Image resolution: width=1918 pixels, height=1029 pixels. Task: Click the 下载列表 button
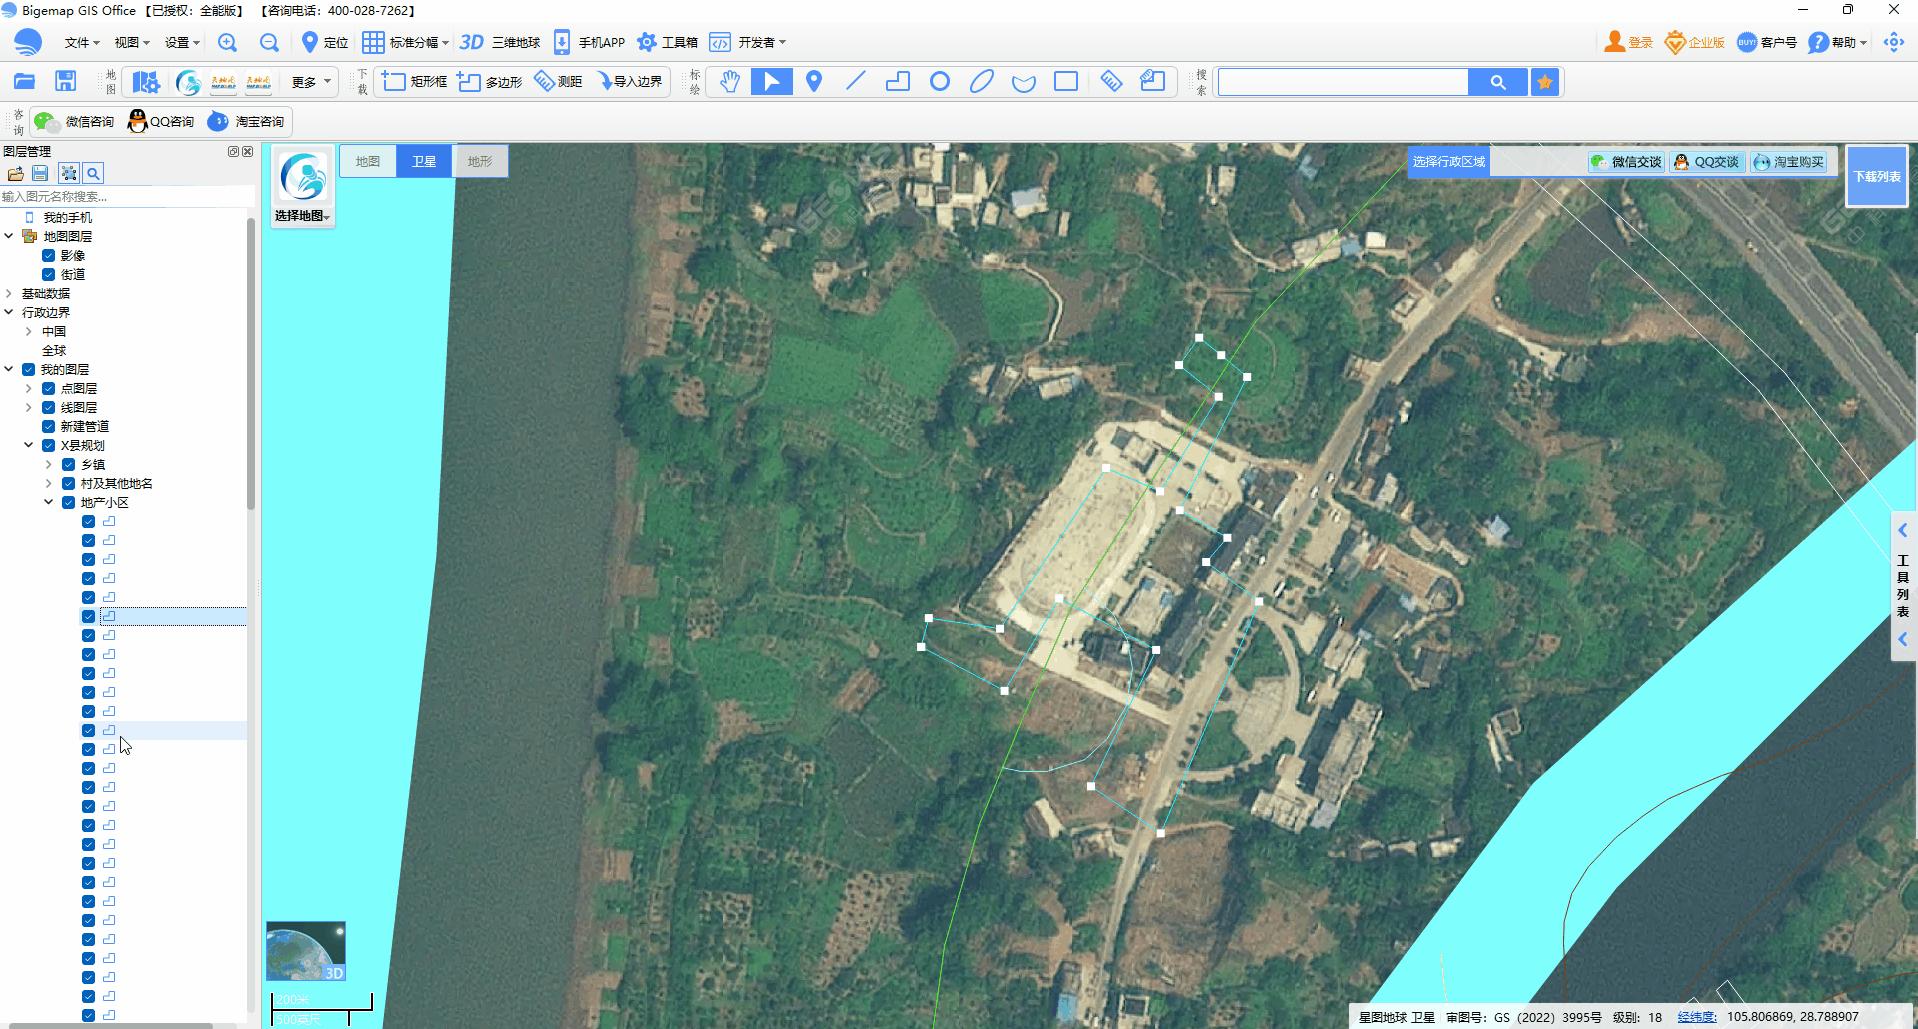click(x=1876, y=176)
